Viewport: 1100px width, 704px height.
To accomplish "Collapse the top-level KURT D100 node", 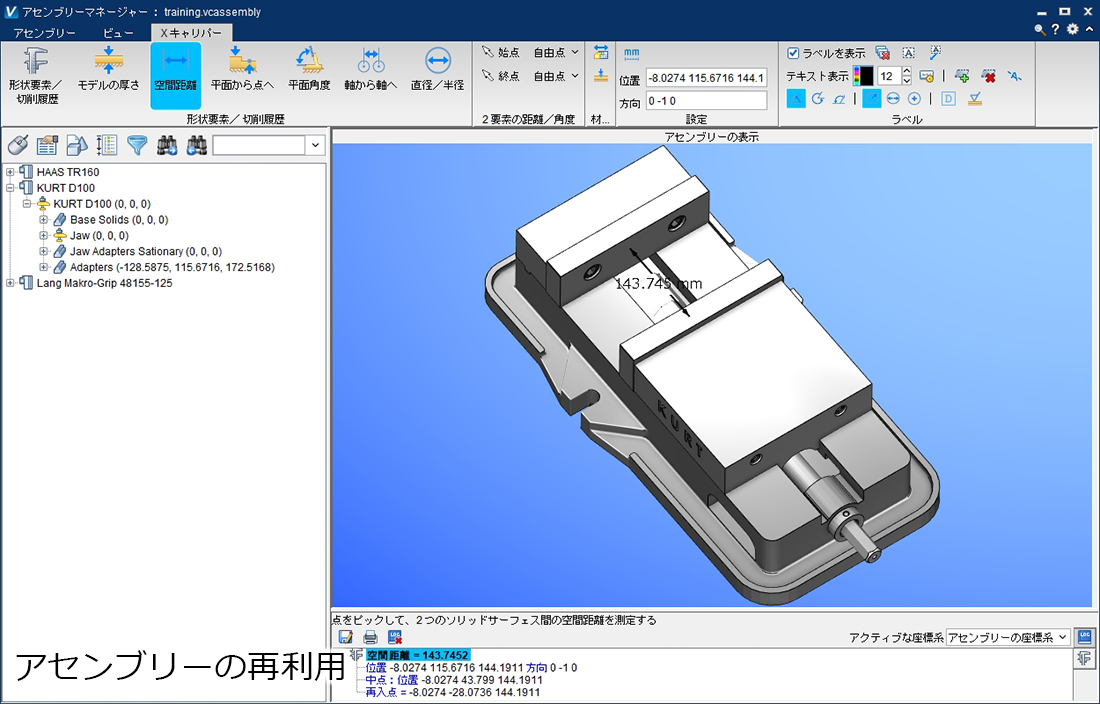I will (11, 188).
